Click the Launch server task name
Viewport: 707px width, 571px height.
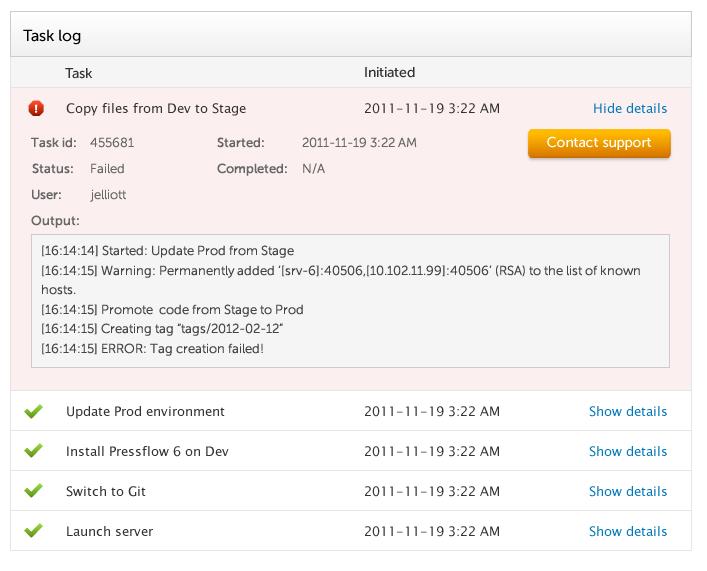pyautogui.click(x=109, y=531)
